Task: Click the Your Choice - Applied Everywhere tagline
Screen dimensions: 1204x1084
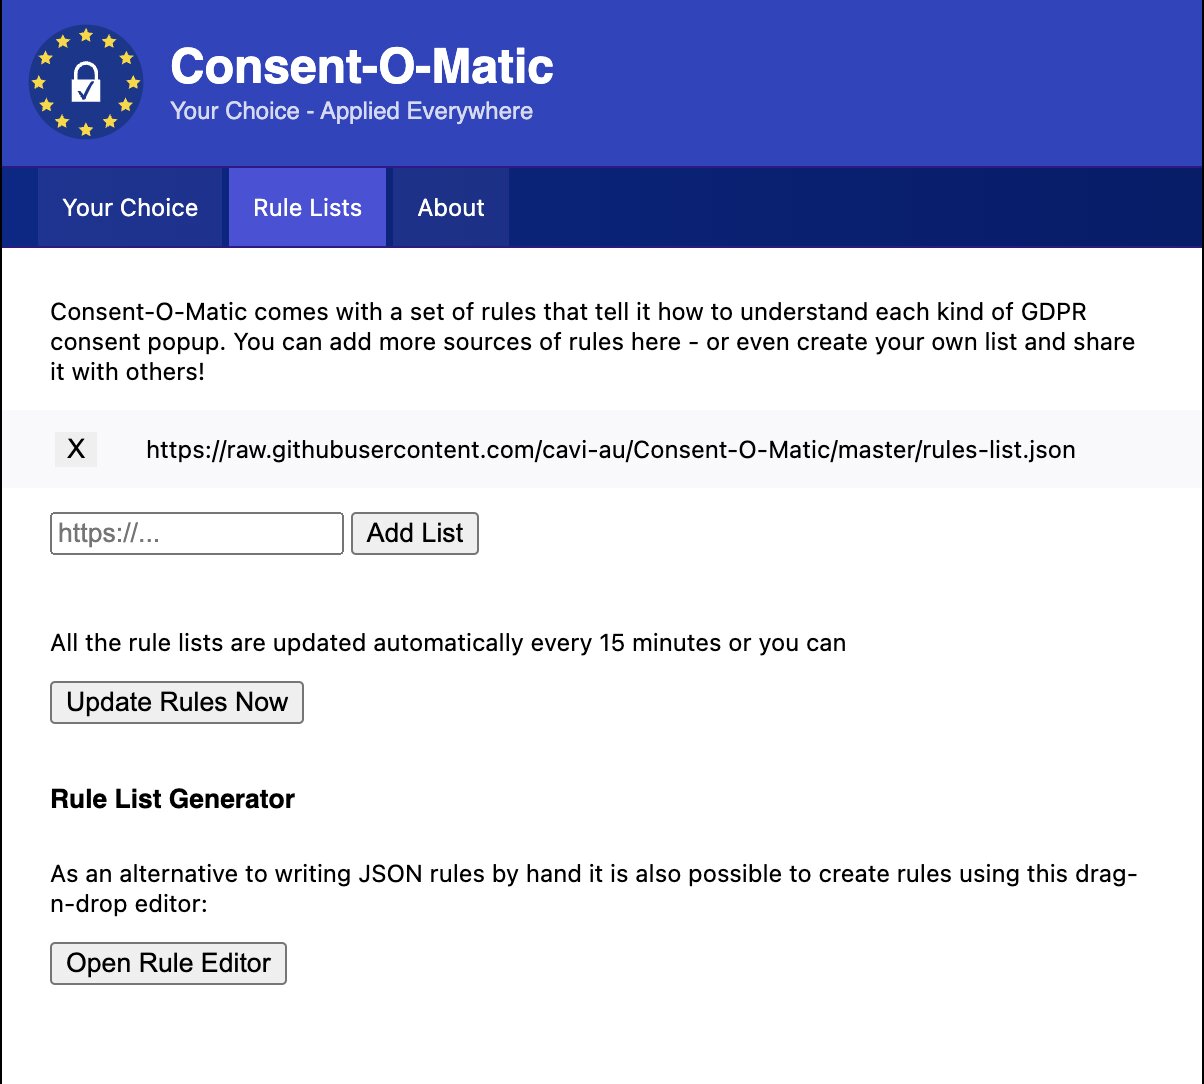Action: click(x=352, y=111)
